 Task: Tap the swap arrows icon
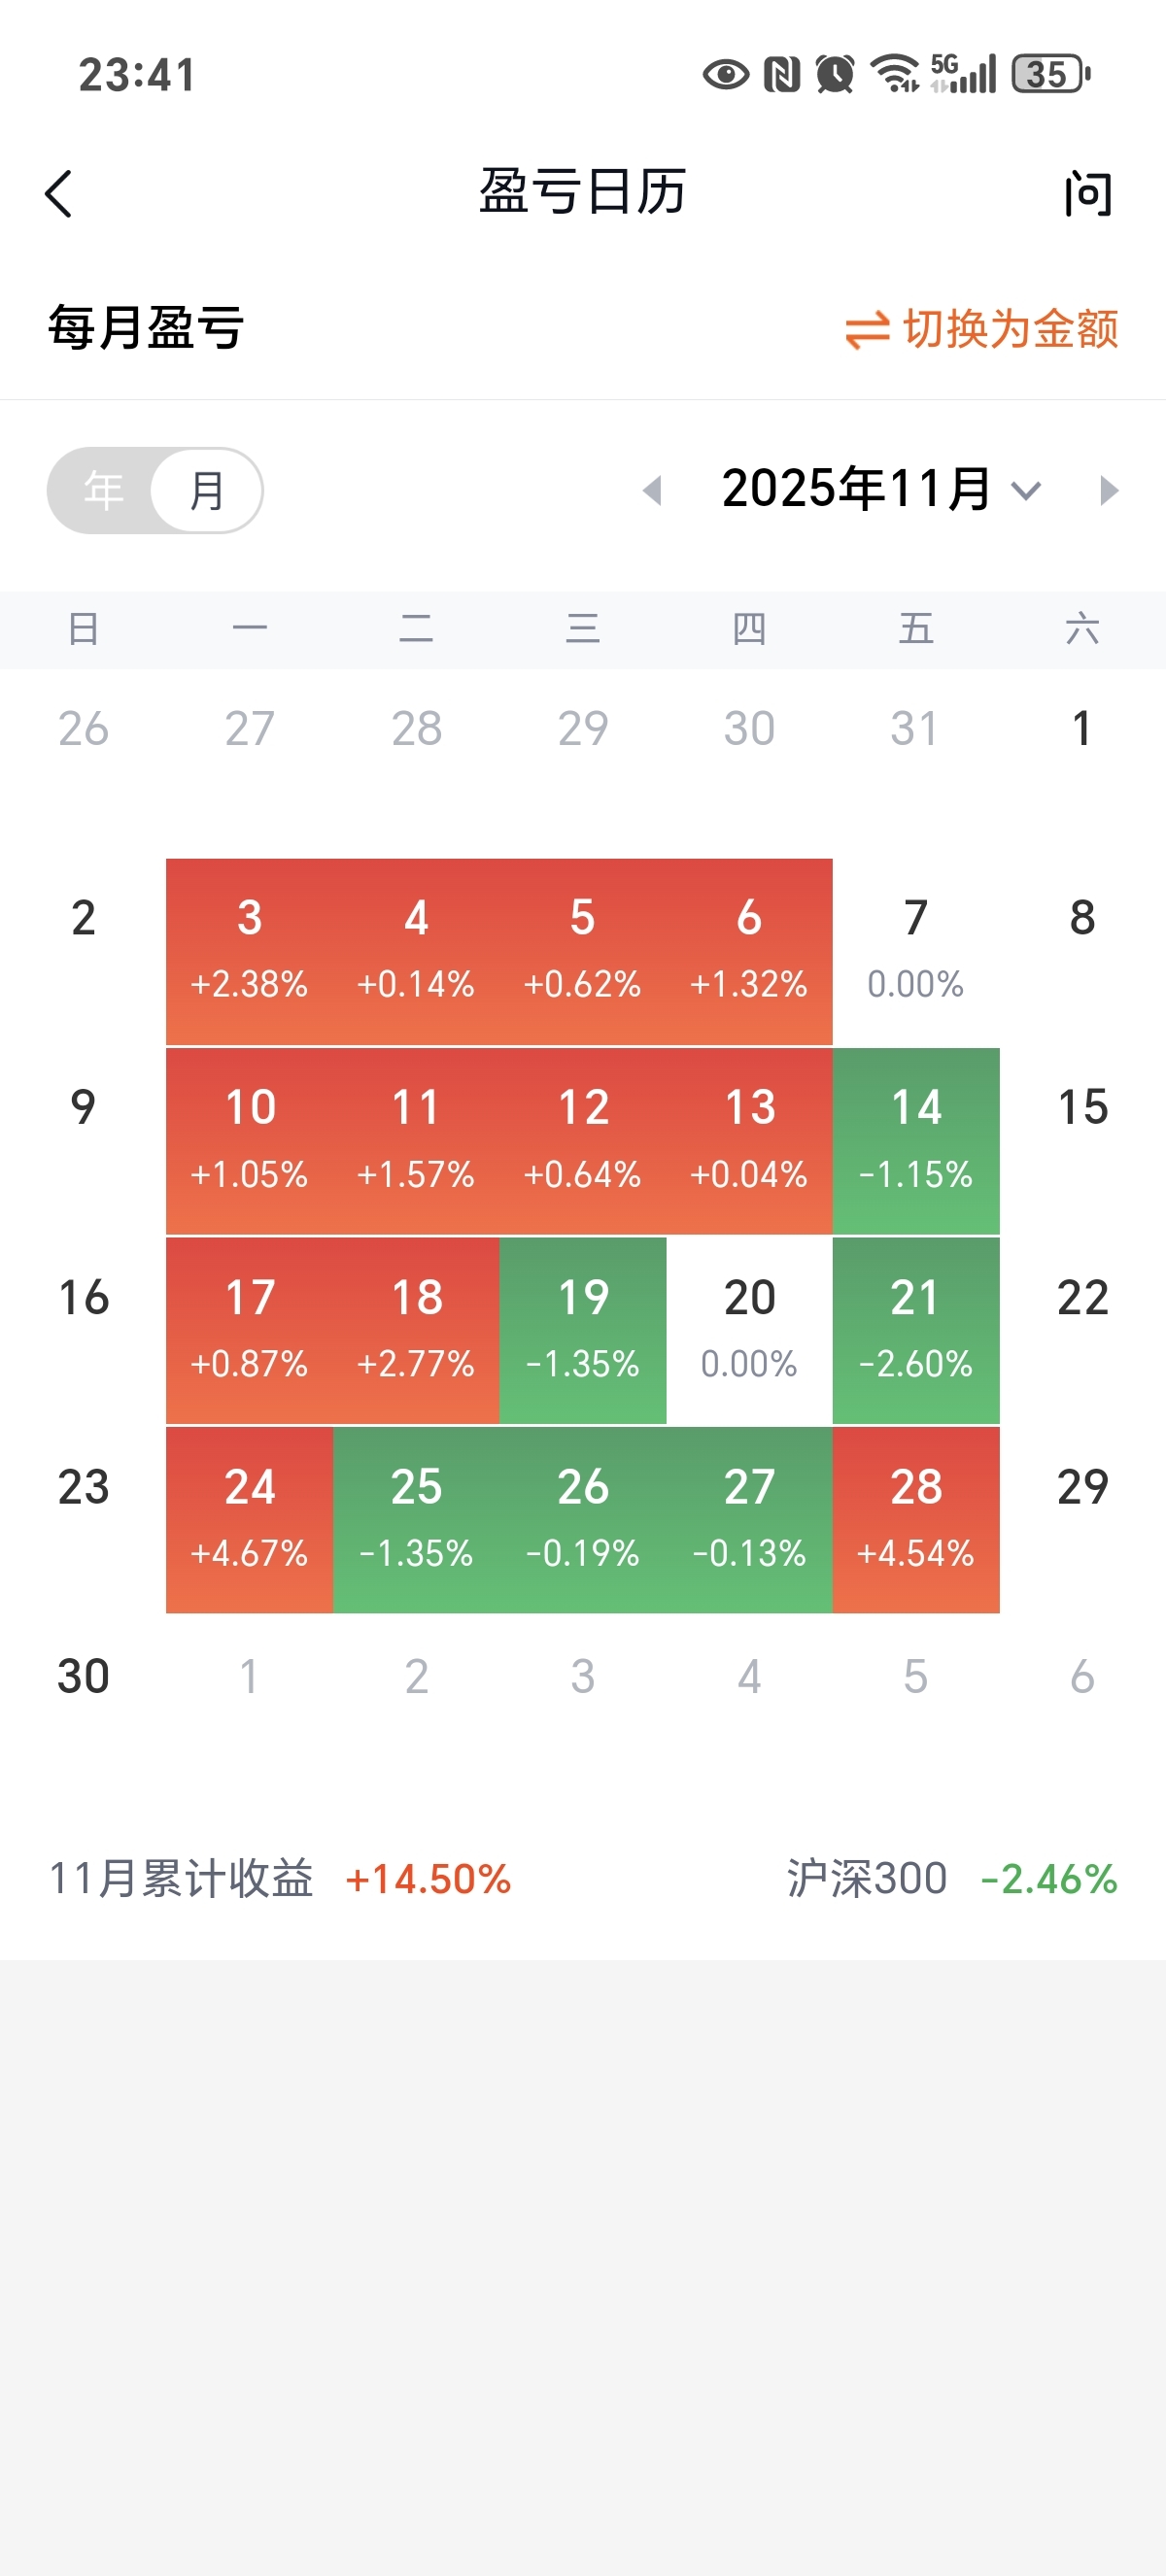867,330
